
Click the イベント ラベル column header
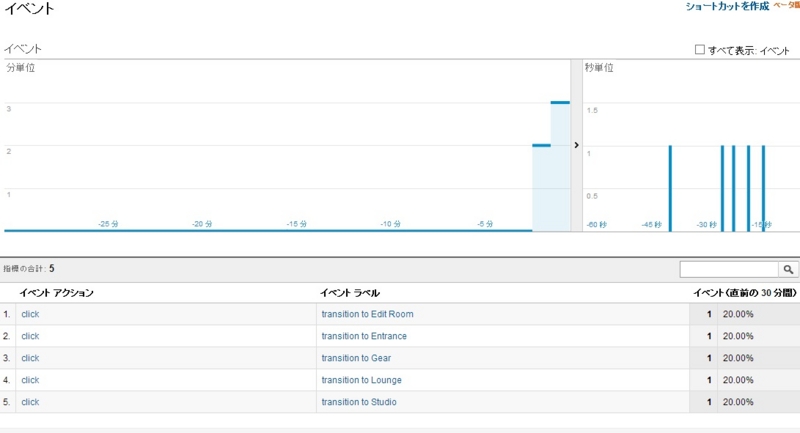click(x=349, y=293)
